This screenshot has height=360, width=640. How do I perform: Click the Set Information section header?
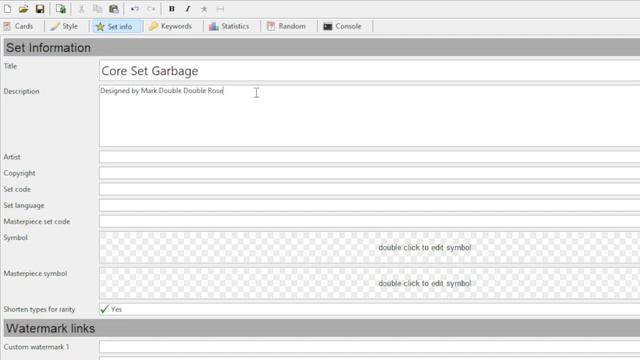pos(322,48)
